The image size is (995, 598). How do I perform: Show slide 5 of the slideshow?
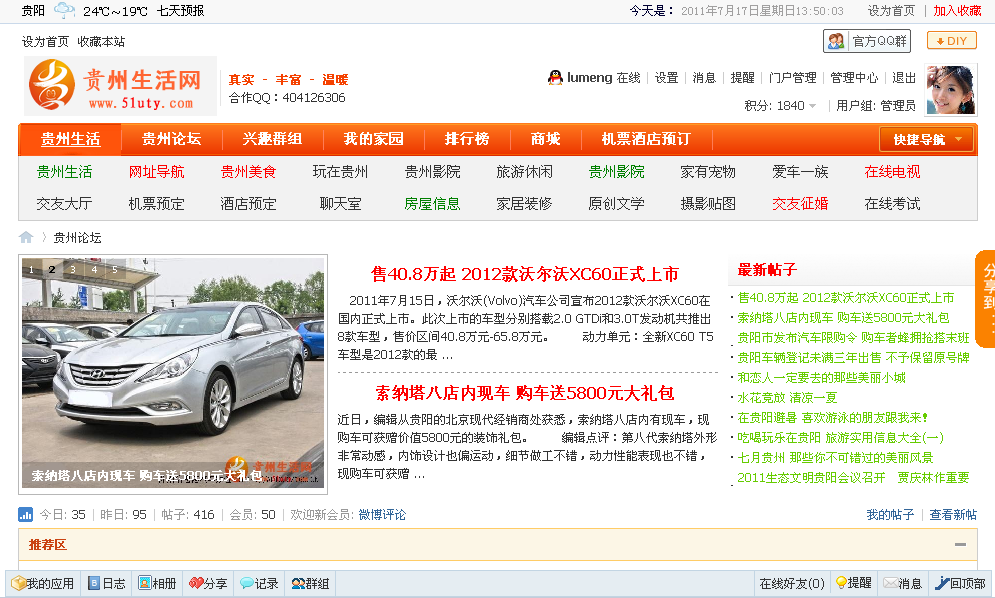pos(115,270)
